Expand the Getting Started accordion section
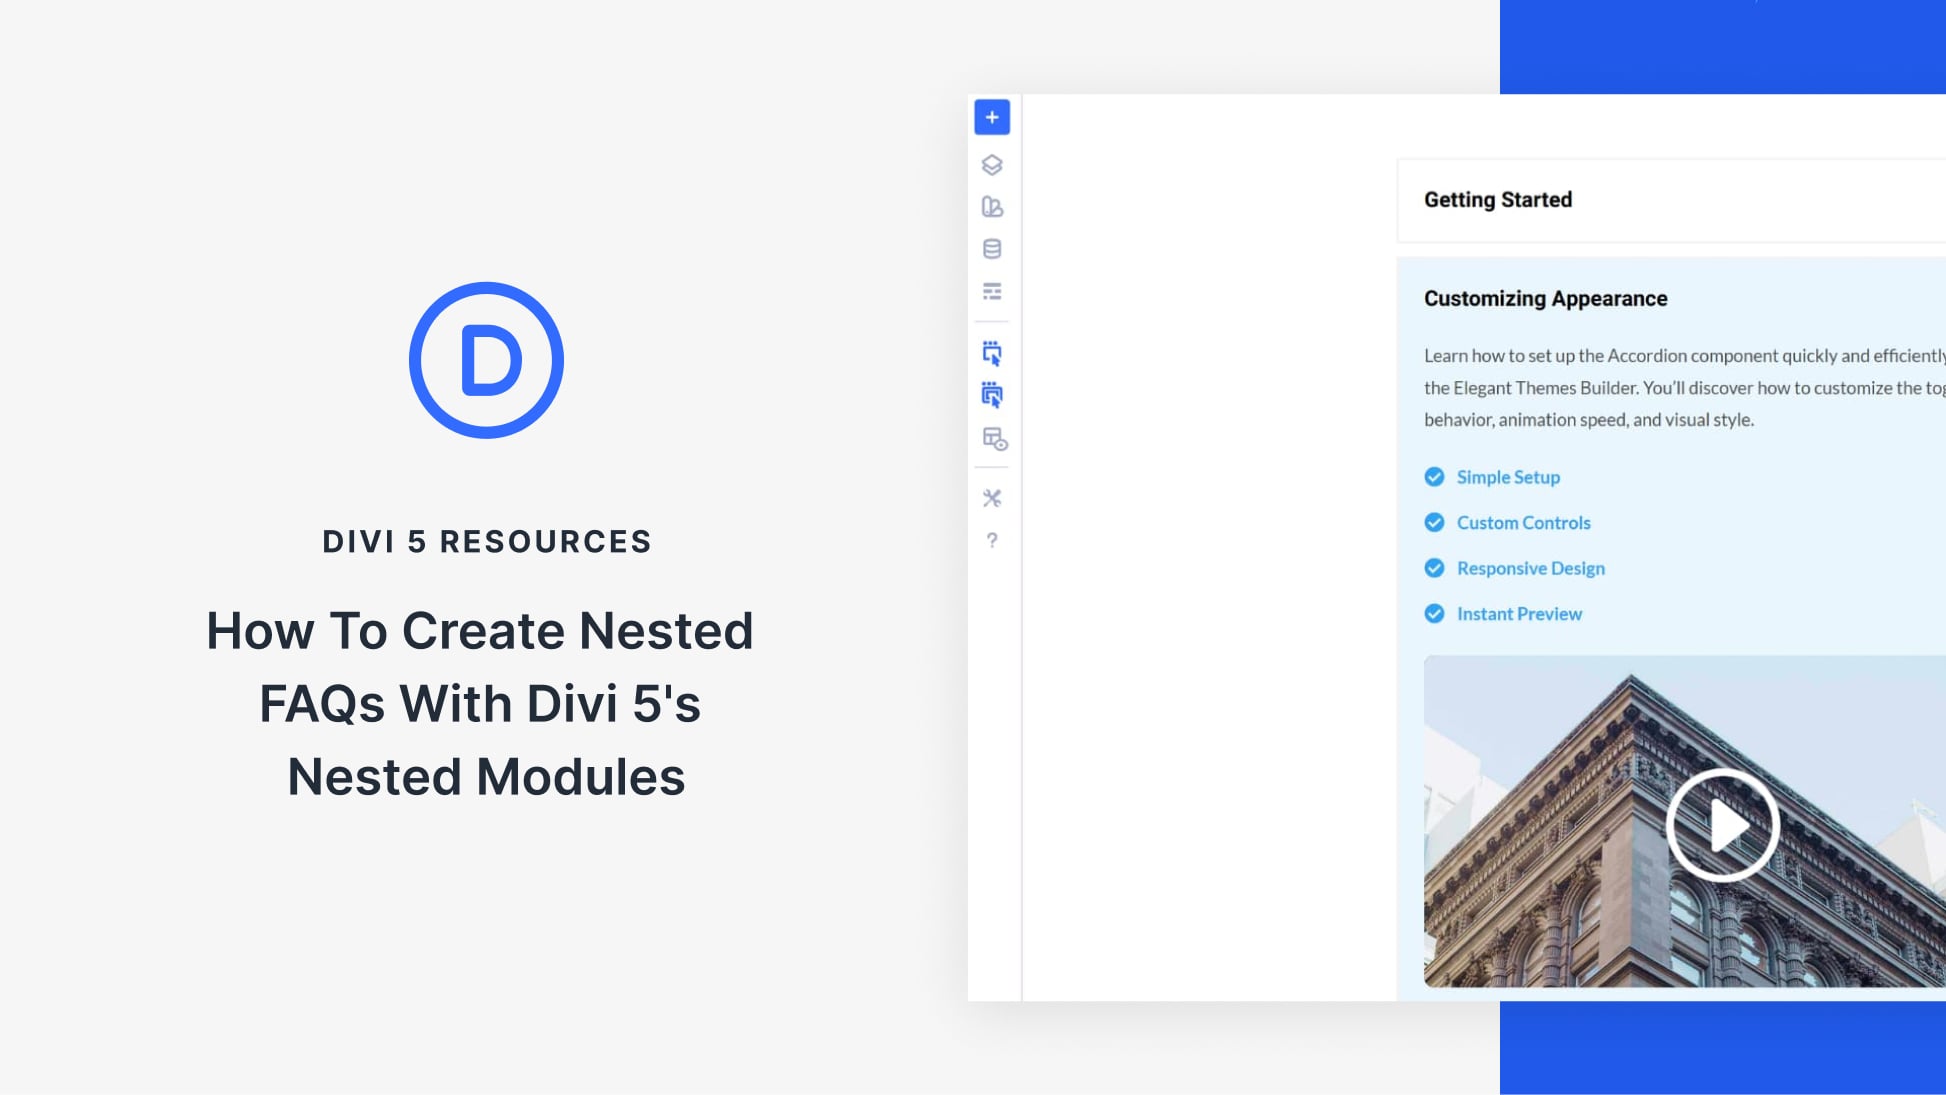The width and height of the screenshot is (1946, 1095). [x=1497, y=200]
